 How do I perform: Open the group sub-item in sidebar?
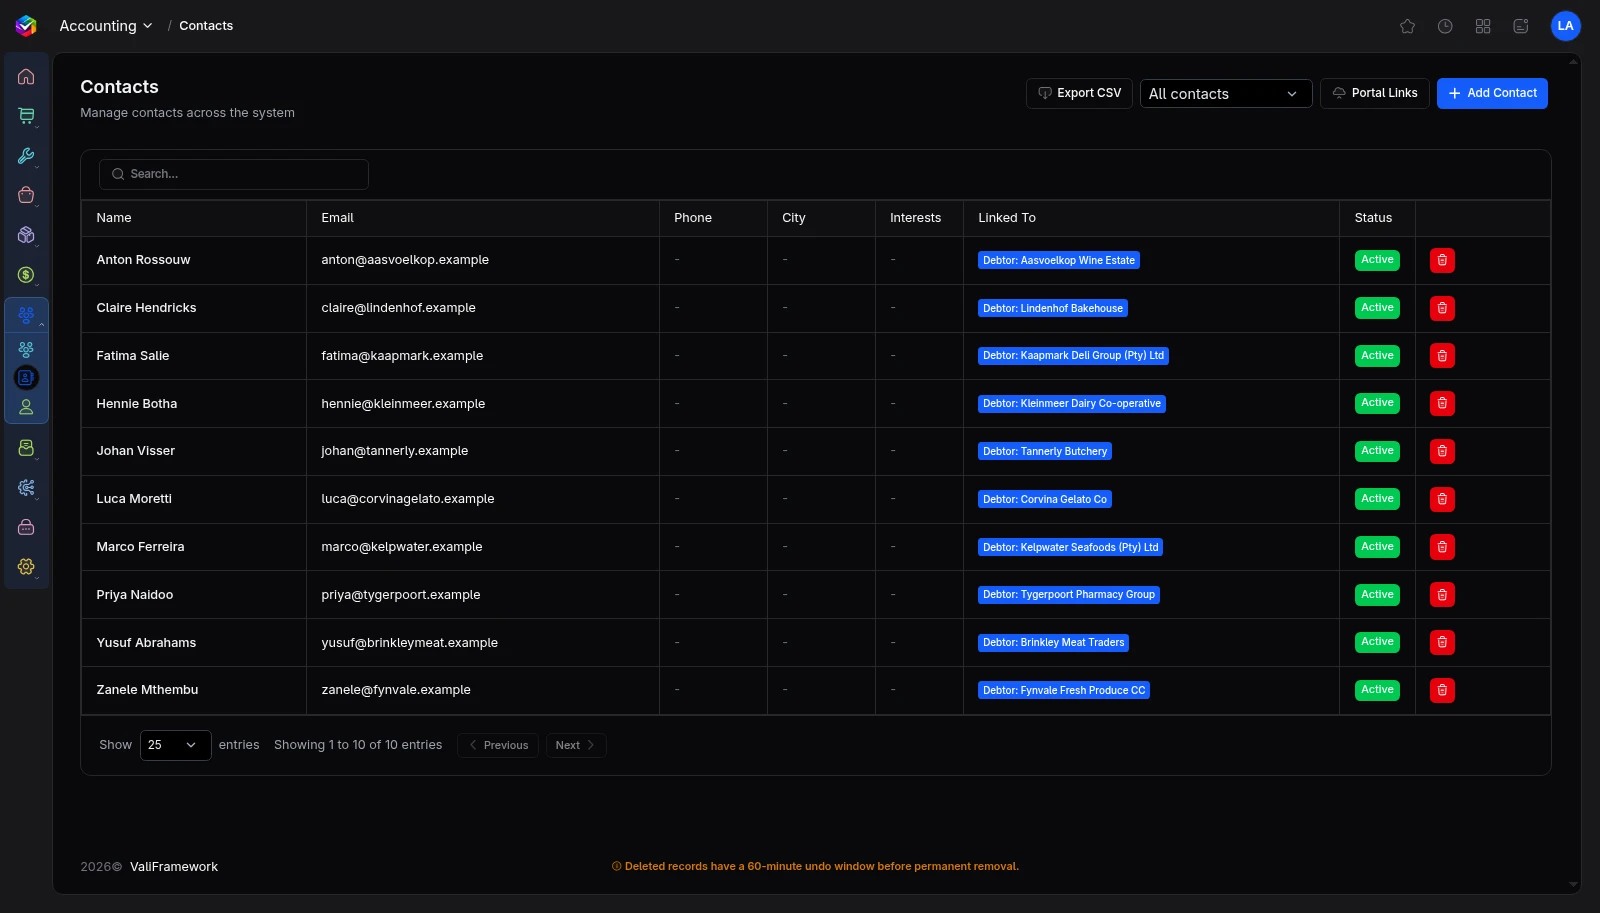coord(26,349)
